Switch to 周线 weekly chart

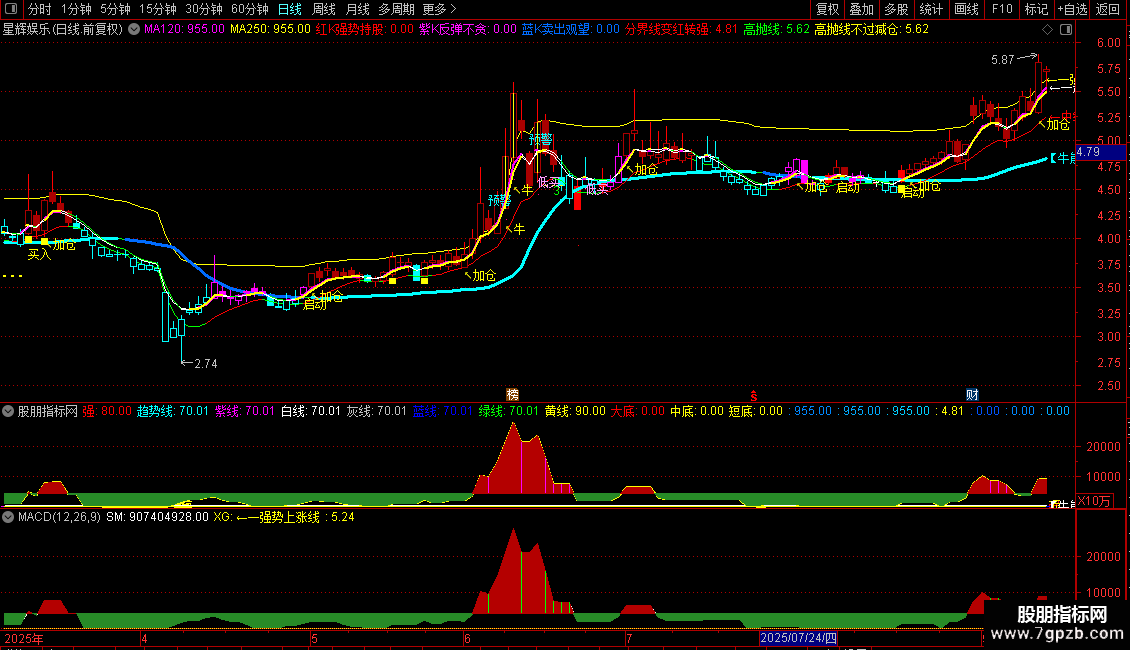click(324, 9)
